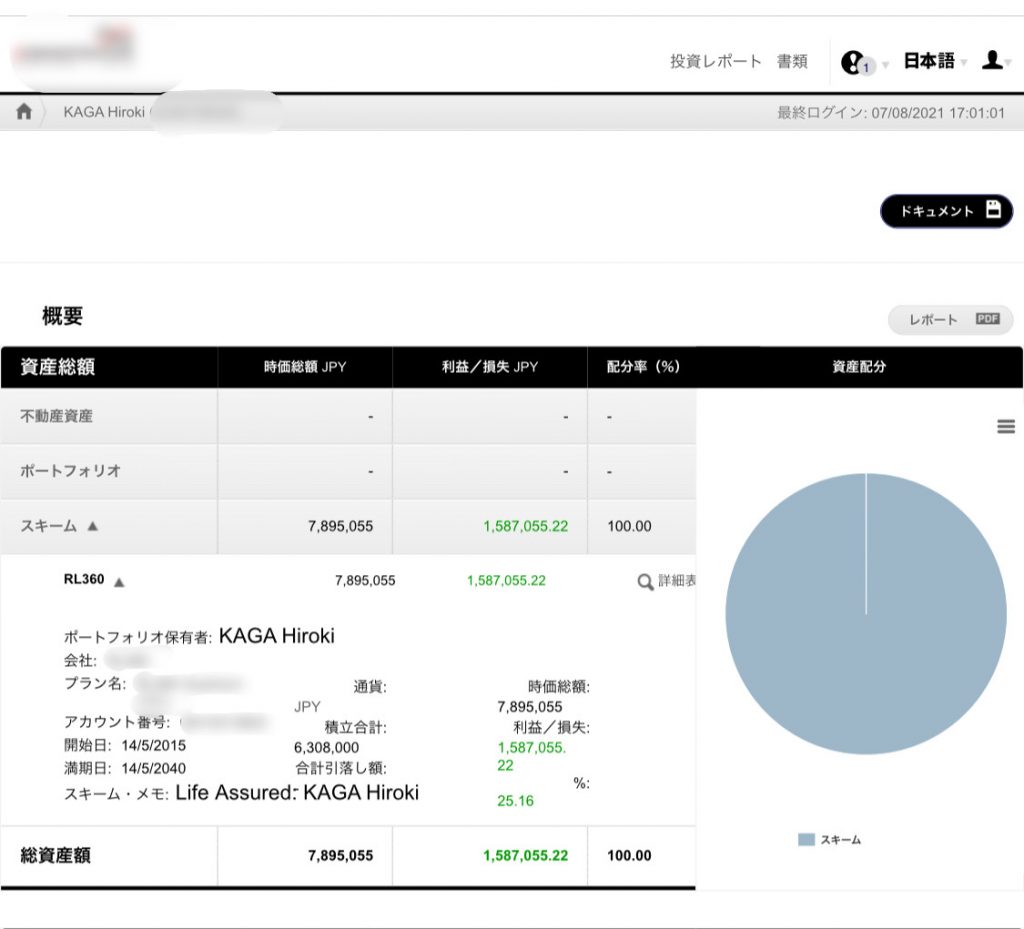This screenshot has width=1024, height=929.
Task: Click the magnifier icon beside 詳細表
Action: tap(646, 581)
